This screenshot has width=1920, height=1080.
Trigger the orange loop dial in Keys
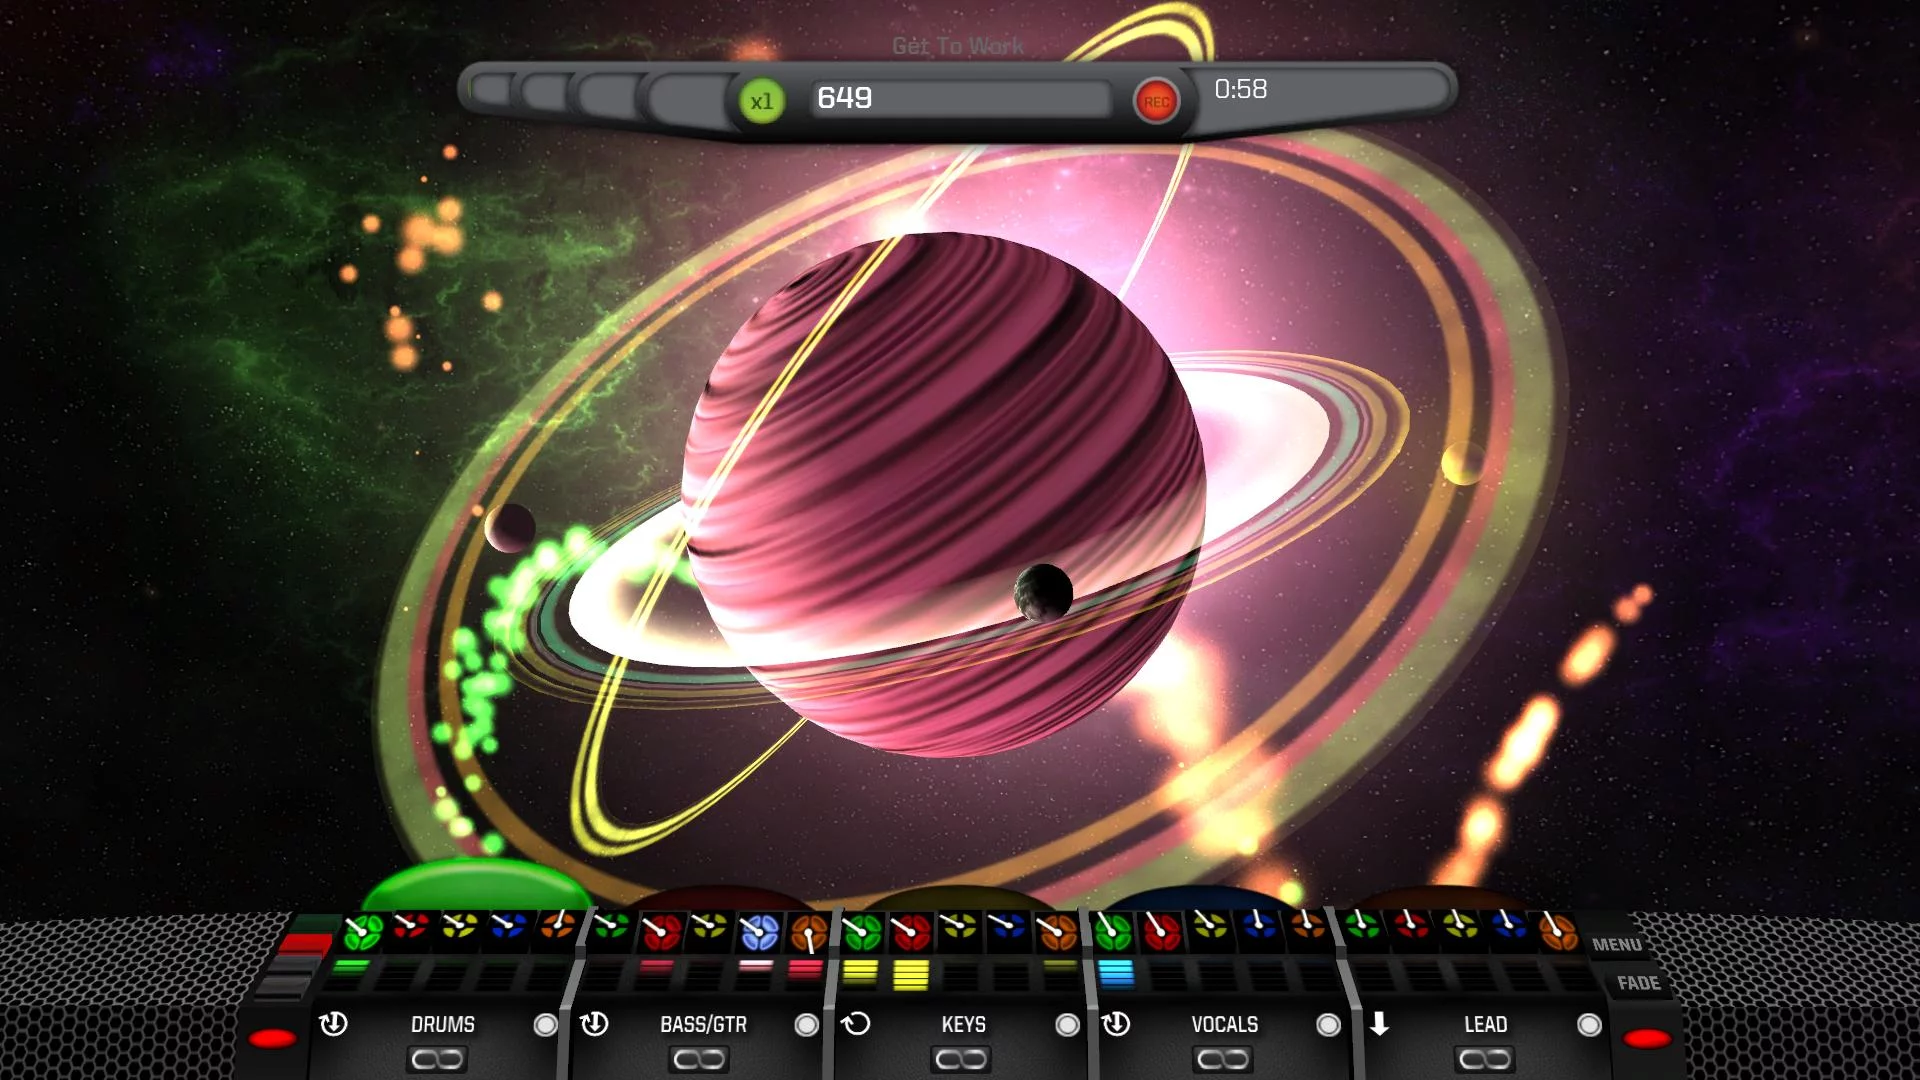pos(1057,932)
